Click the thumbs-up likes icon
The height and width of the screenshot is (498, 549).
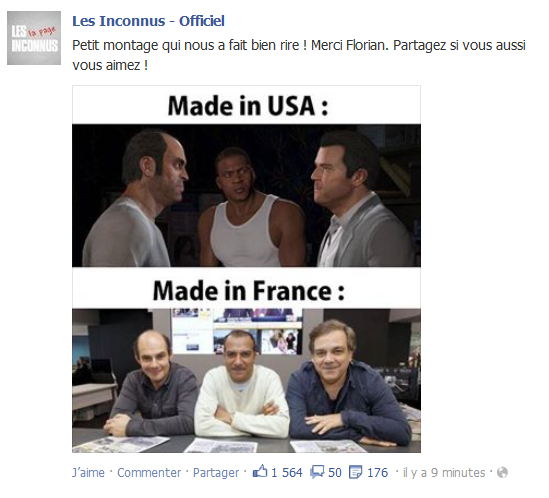(260, 471)
